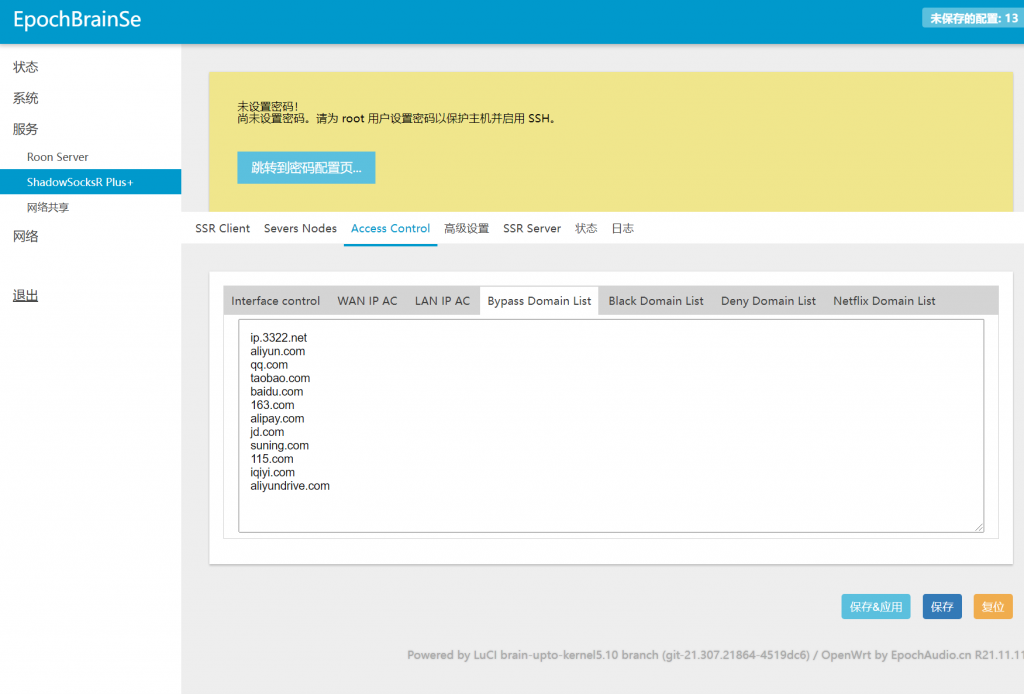The height and width of the screenshot is (694, 1024).
Task: Open Deny Domain List sub-tab
Action: pyautogui.click(x=768, y=301)
